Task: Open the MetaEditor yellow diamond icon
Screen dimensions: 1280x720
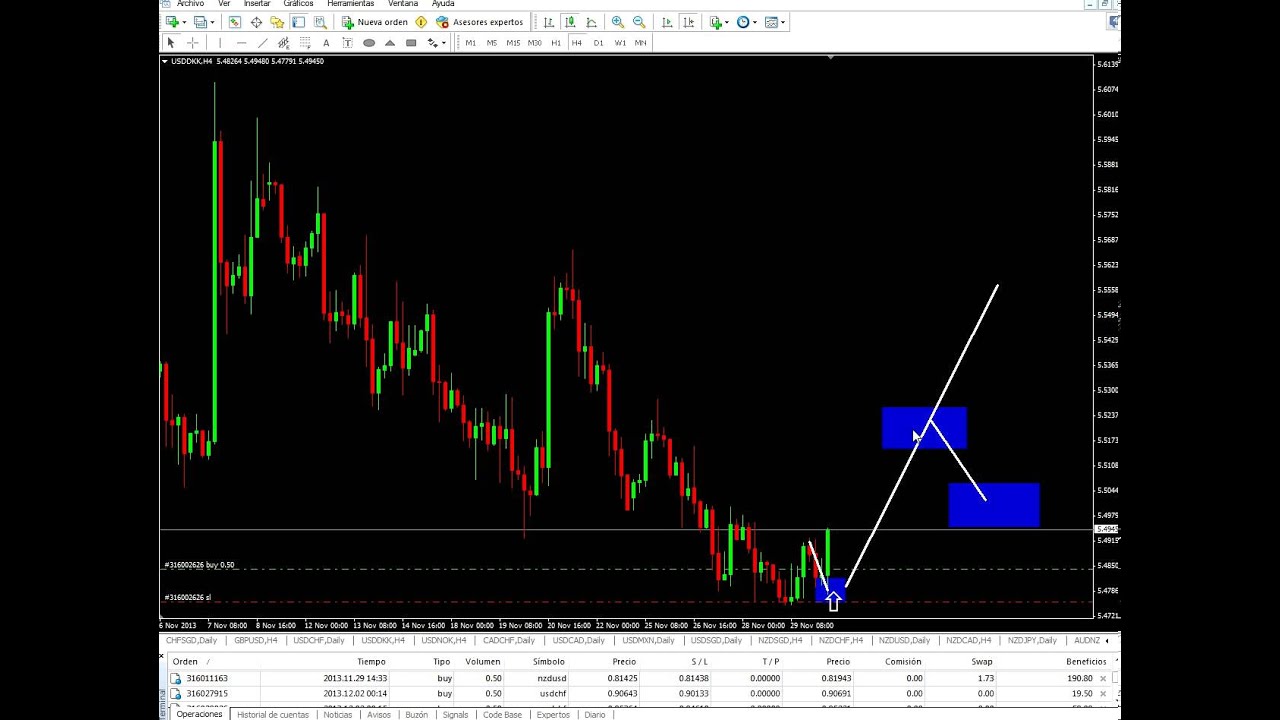Action: point(421,22)
